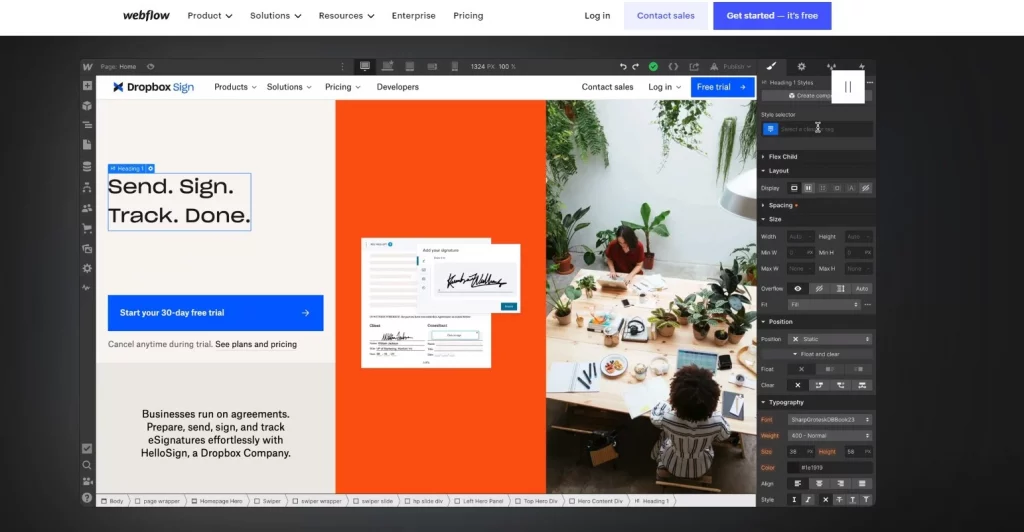Toggle the page preview eye icon
1024x532 pixels.
150,67
